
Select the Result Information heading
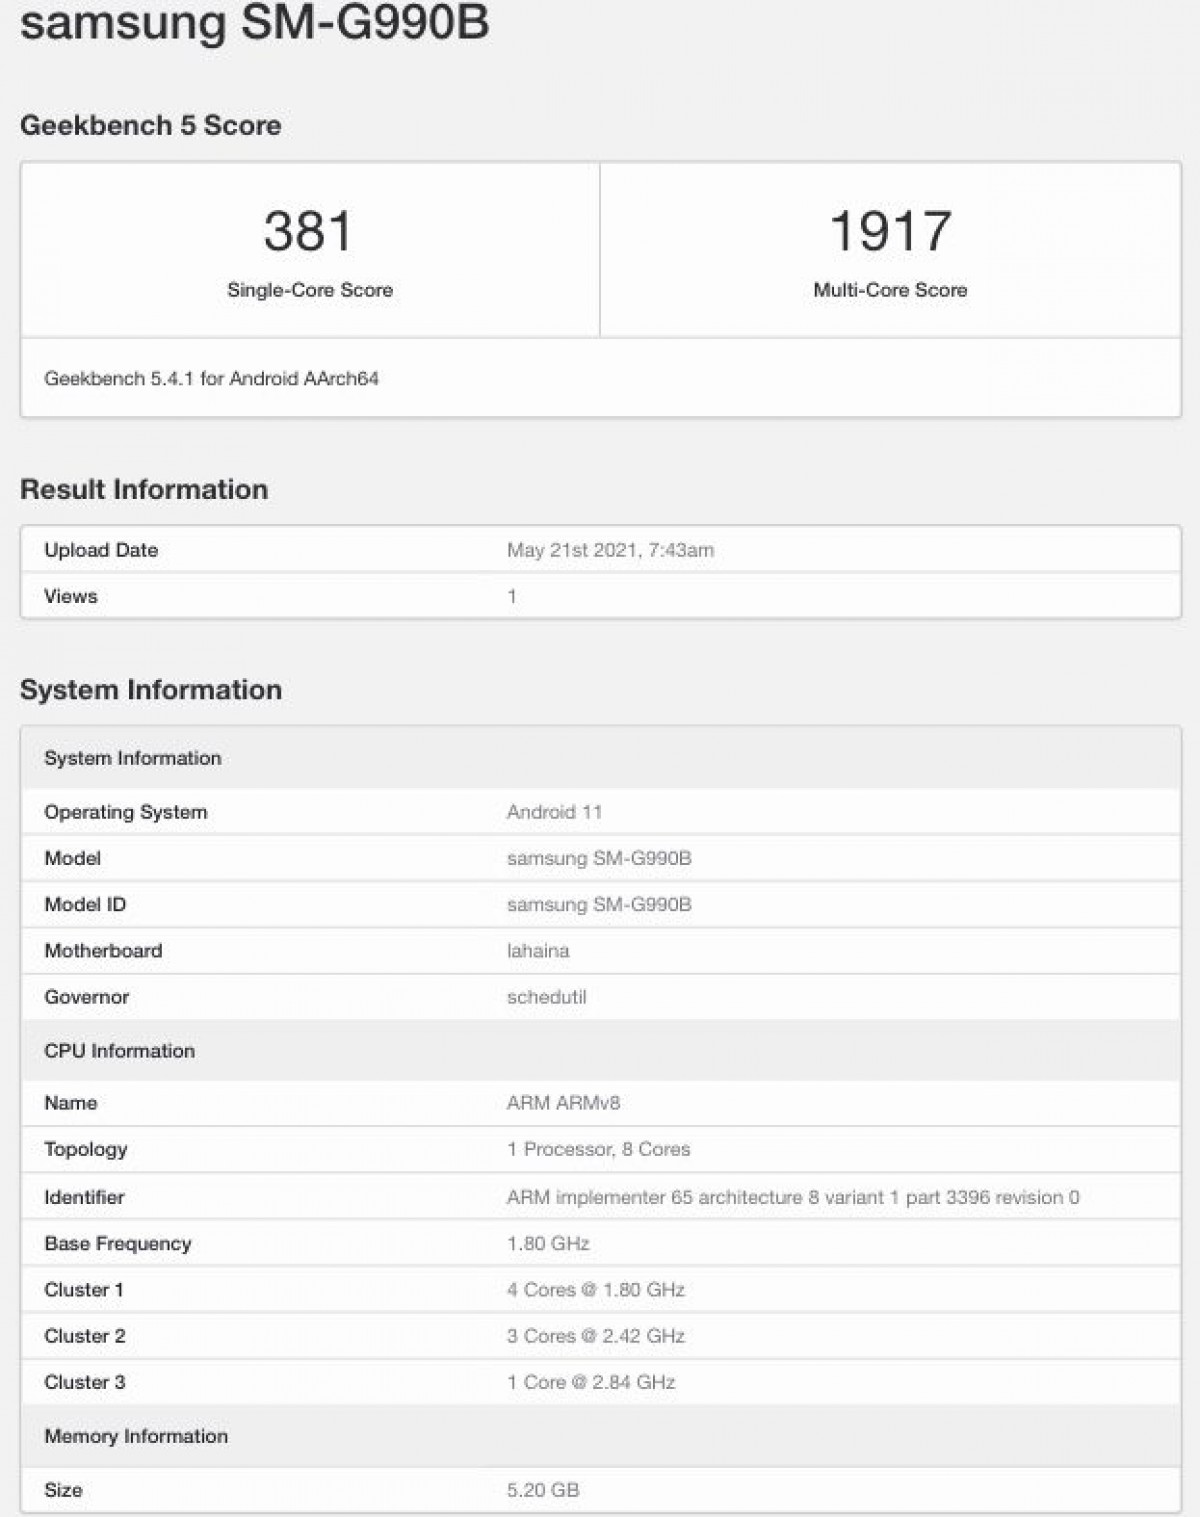[x=145, y=489]
